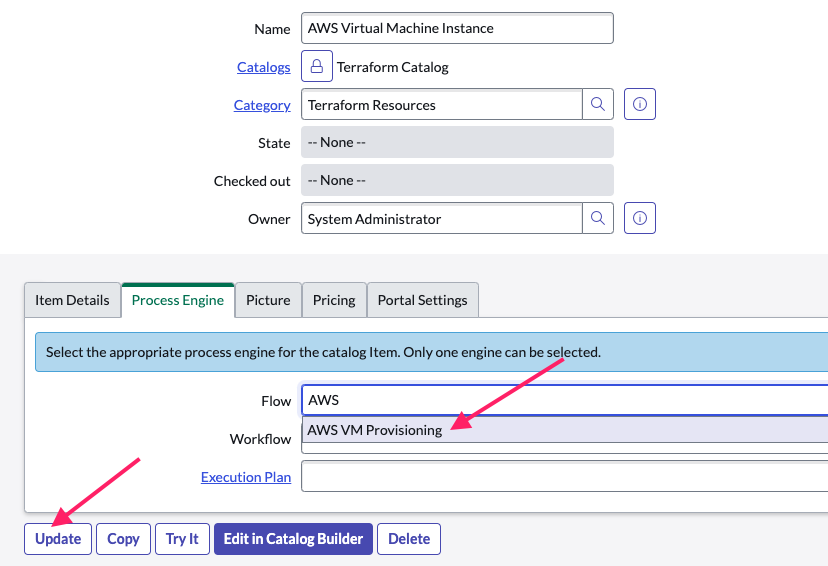This screenshot has width=828, height=566.
Task: Focus the Execution Plan field
Action: pyautogui.click(x=565, y=476)
